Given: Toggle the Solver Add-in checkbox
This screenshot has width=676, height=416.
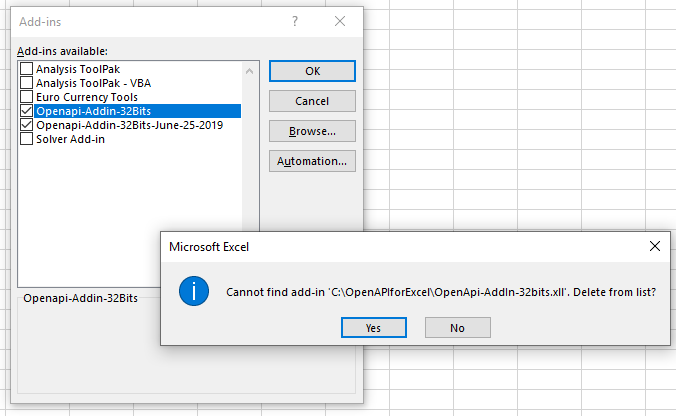Looking at the screenshot, I should tap(27, 139).
